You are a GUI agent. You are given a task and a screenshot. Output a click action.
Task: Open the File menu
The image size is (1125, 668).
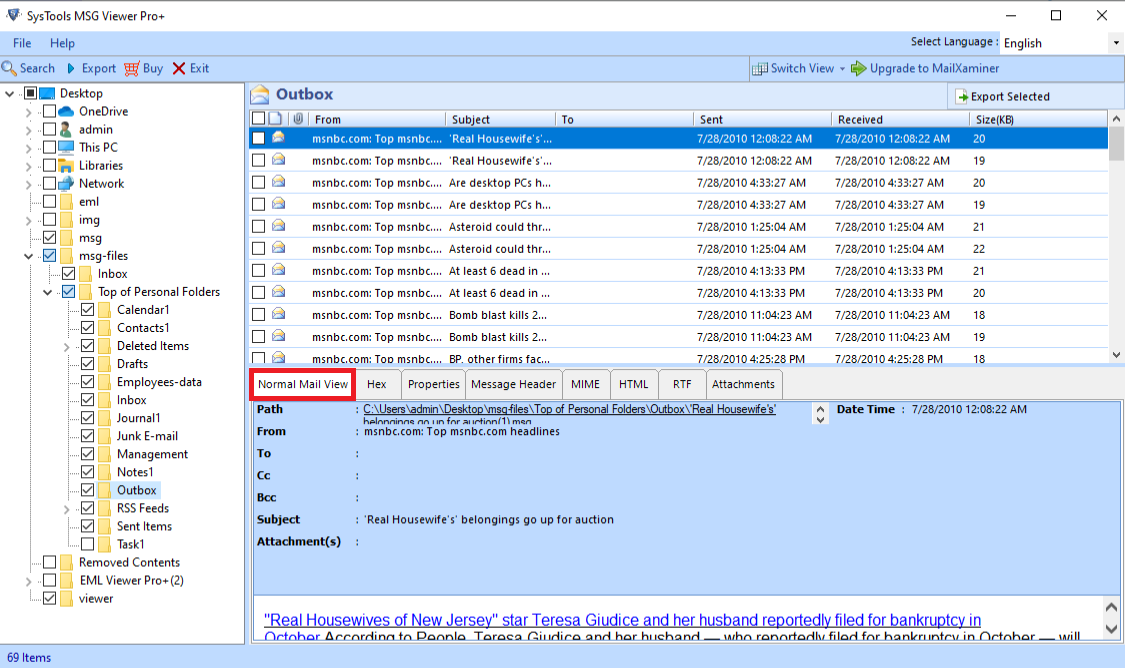[22, 43]
